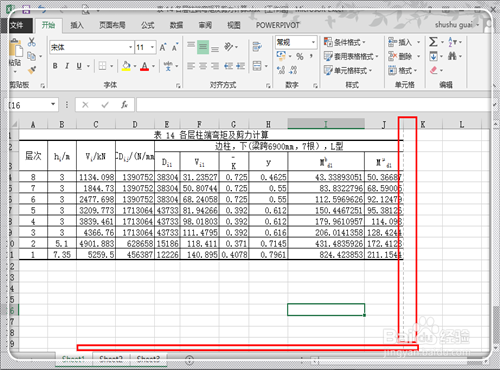The height and width of the screenshot is (370, 500).
Task: Toggle Underline formatting
Action: pyautogui.click(x=79, y=66)
